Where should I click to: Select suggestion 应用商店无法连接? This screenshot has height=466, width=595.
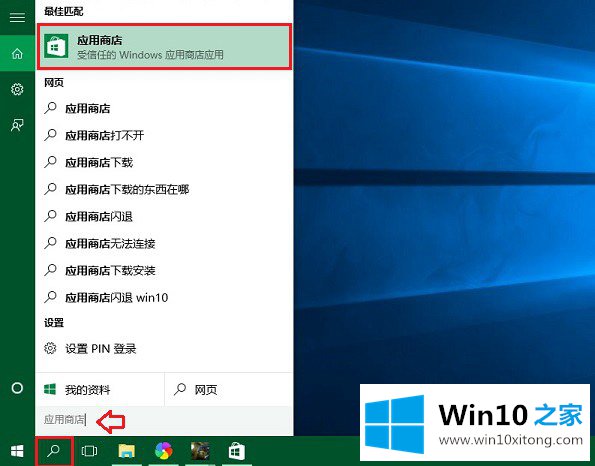point(164,243)
